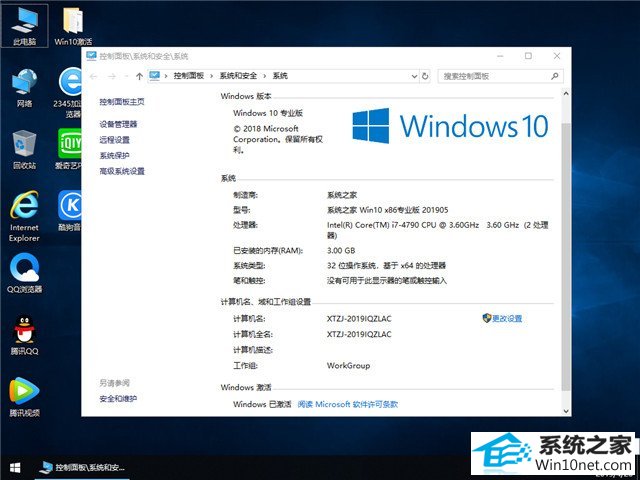Click the window title bar system icon
This screenshot has width=640, height=480.
(91, 56)
